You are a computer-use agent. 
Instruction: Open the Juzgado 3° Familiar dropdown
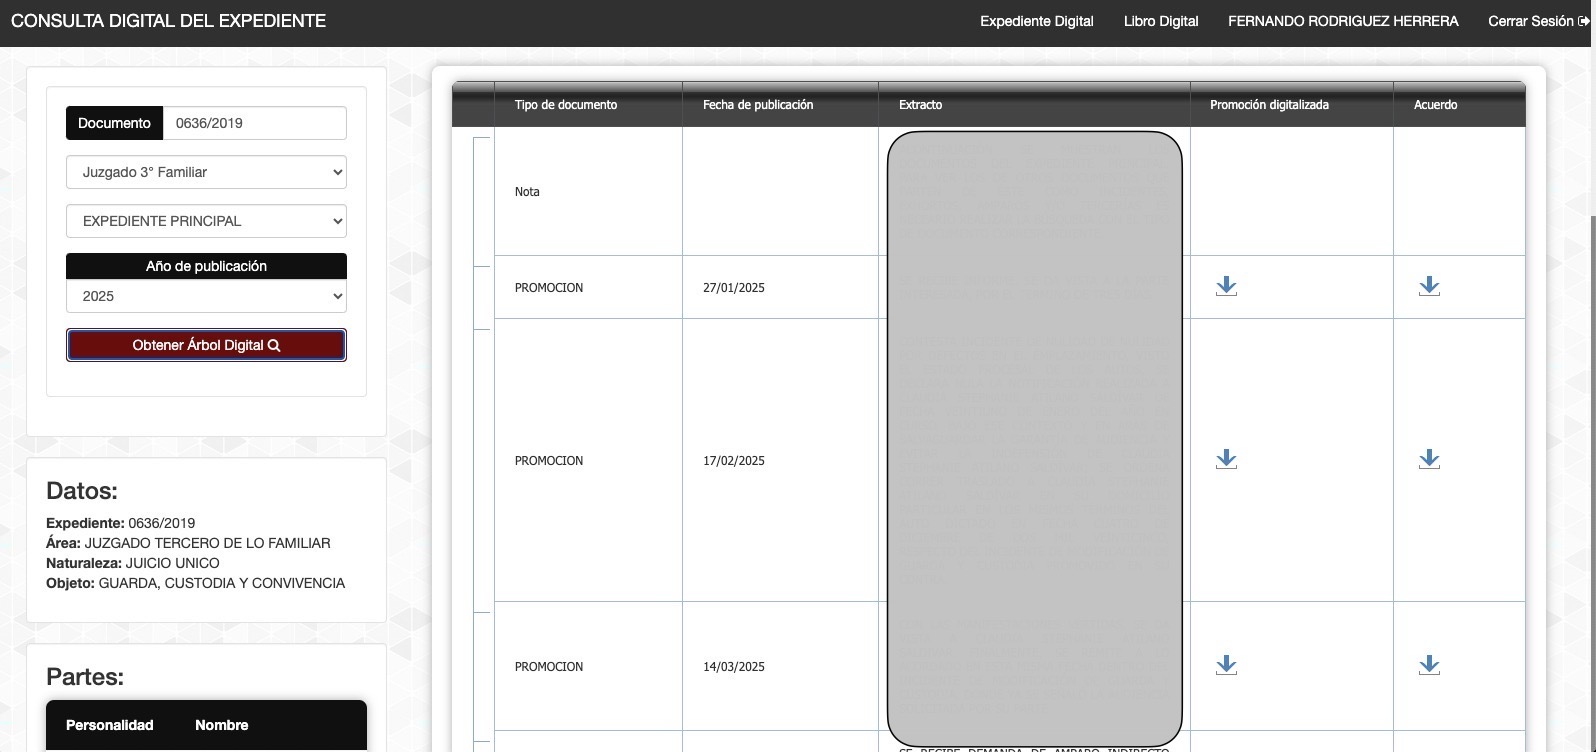pos(206,172)
